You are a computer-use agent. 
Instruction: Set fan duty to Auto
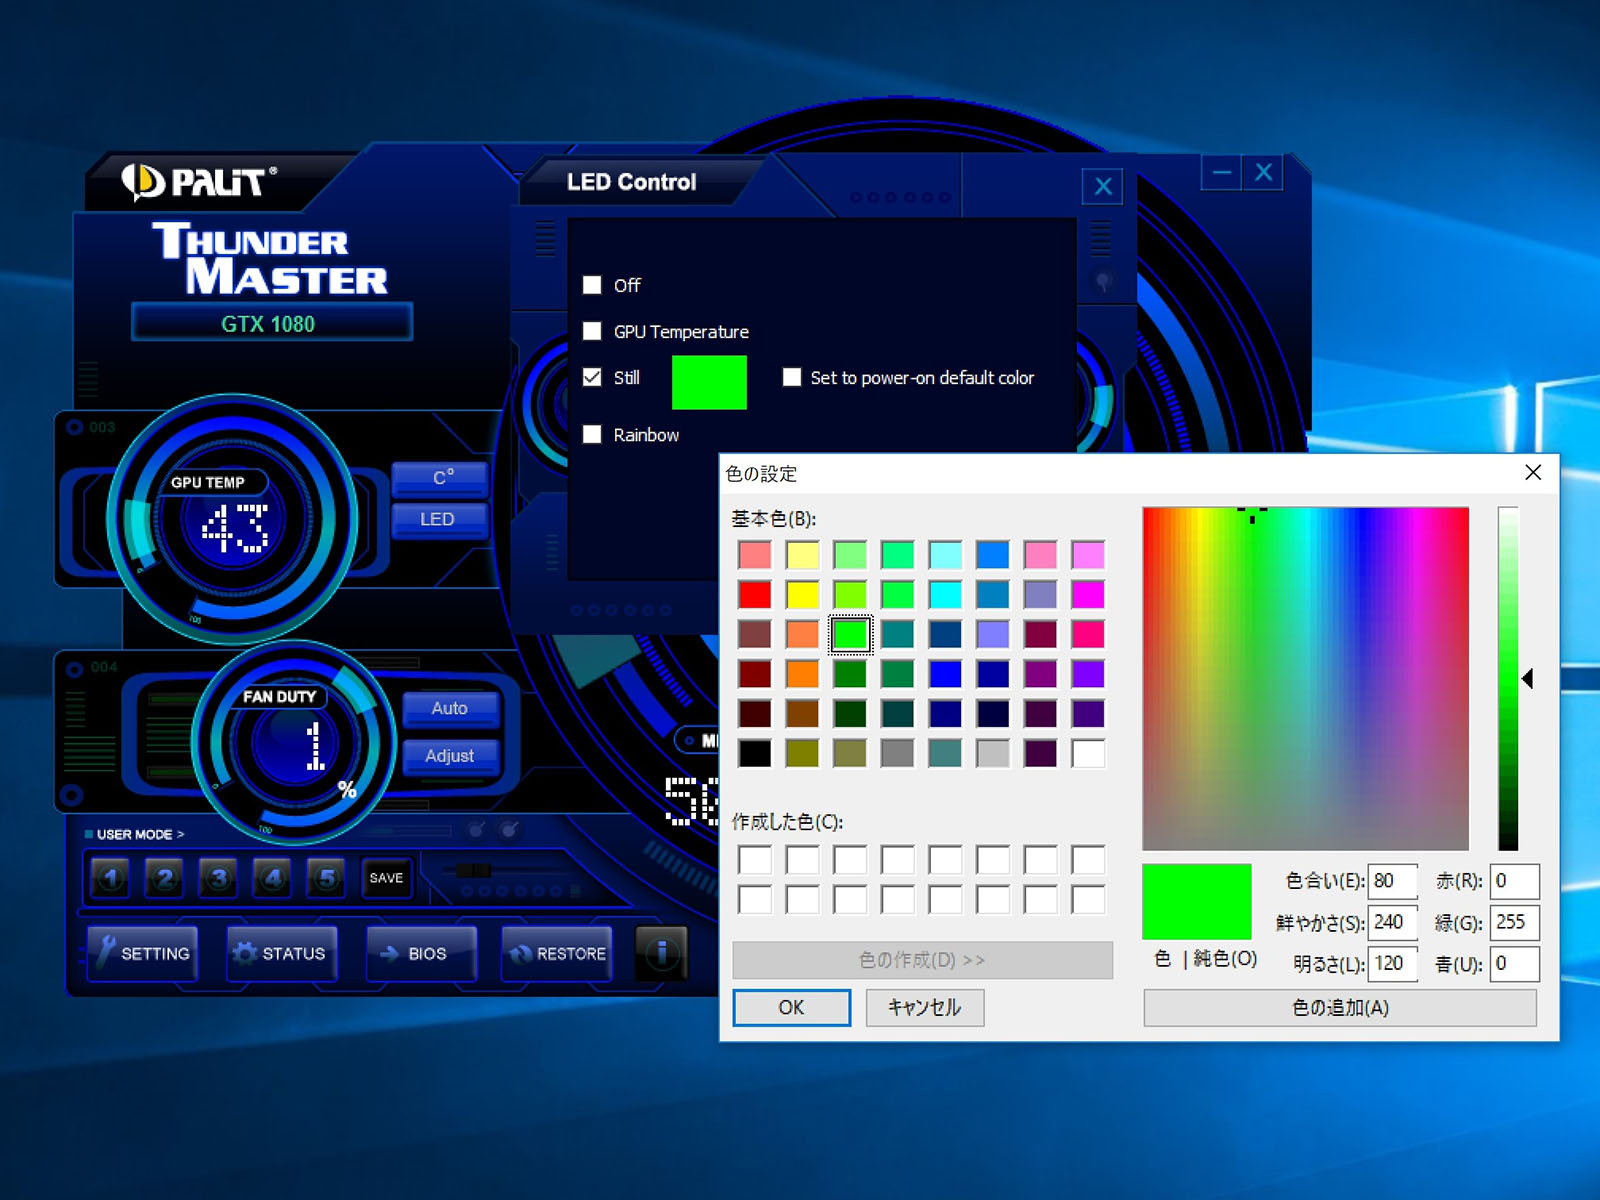point(450,708)
